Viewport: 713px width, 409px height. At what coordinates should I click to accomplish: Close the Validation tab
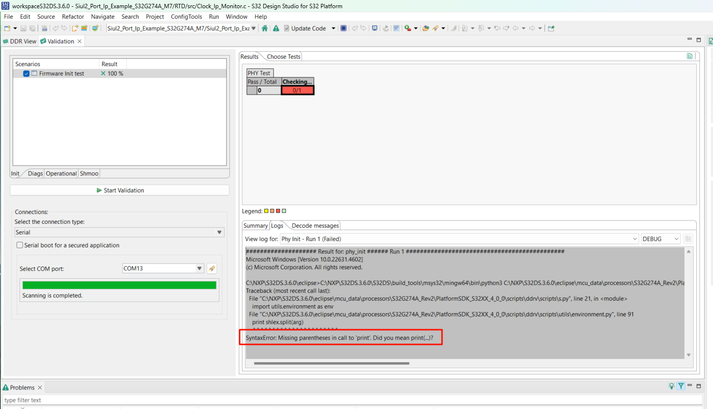click(80, 41)
